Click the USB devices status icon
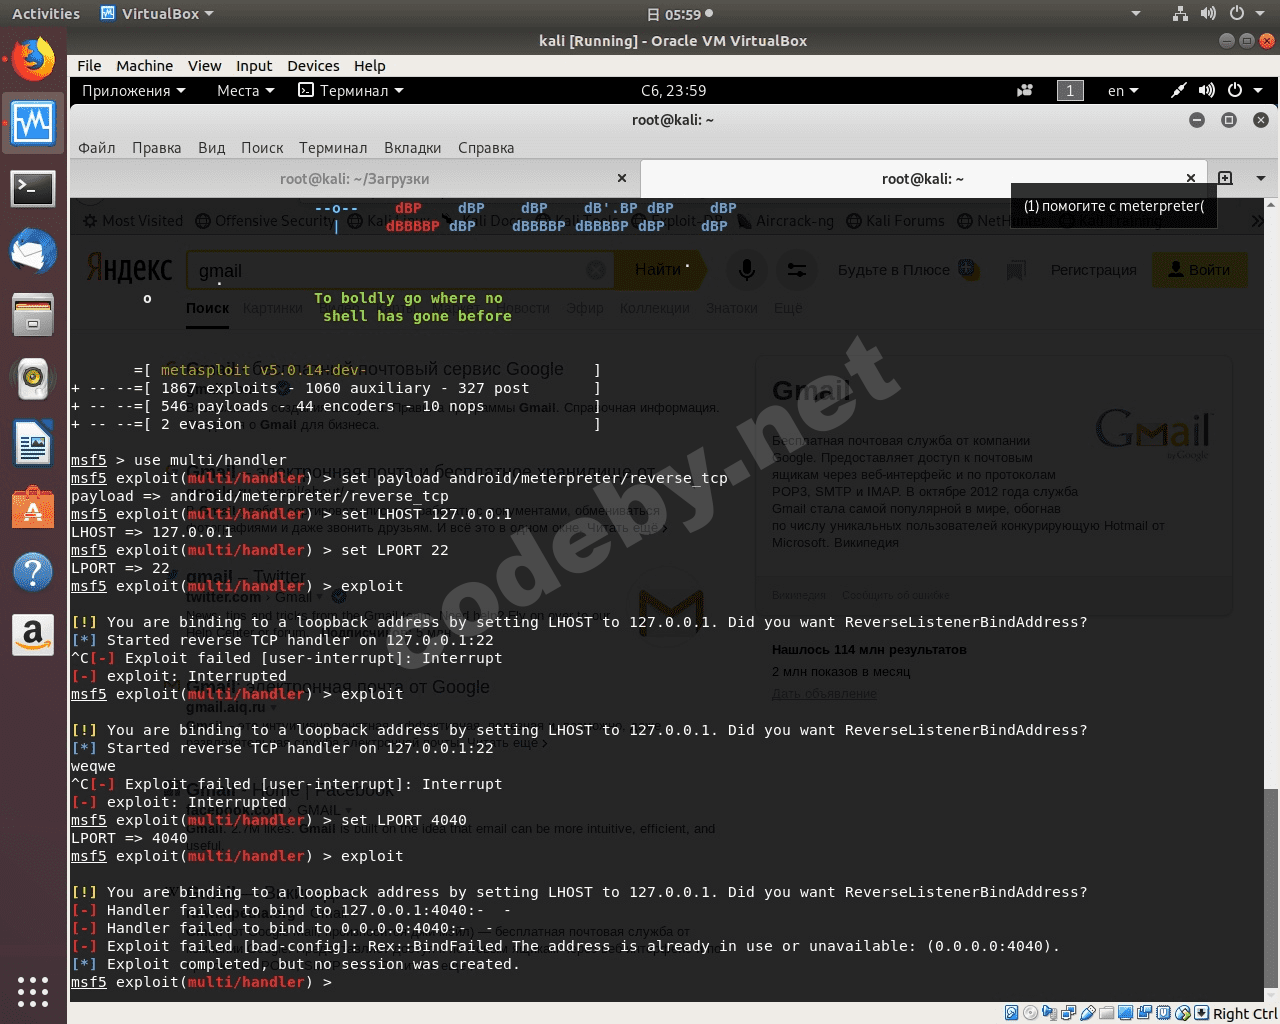The image size is (1280, 1024). pos(1088,1013)
